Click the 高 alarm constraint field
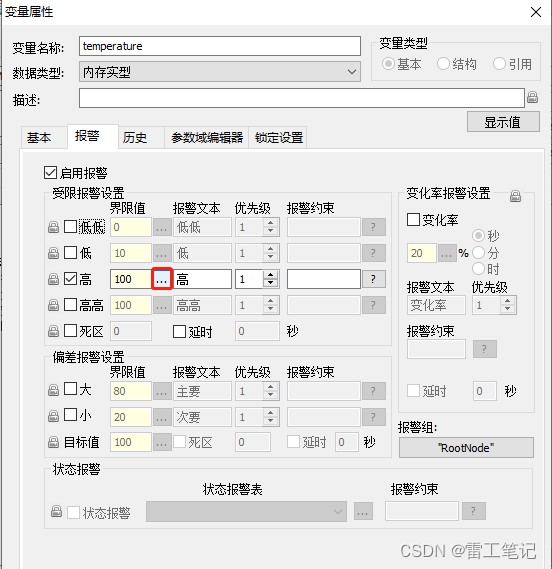 point(324,279)
